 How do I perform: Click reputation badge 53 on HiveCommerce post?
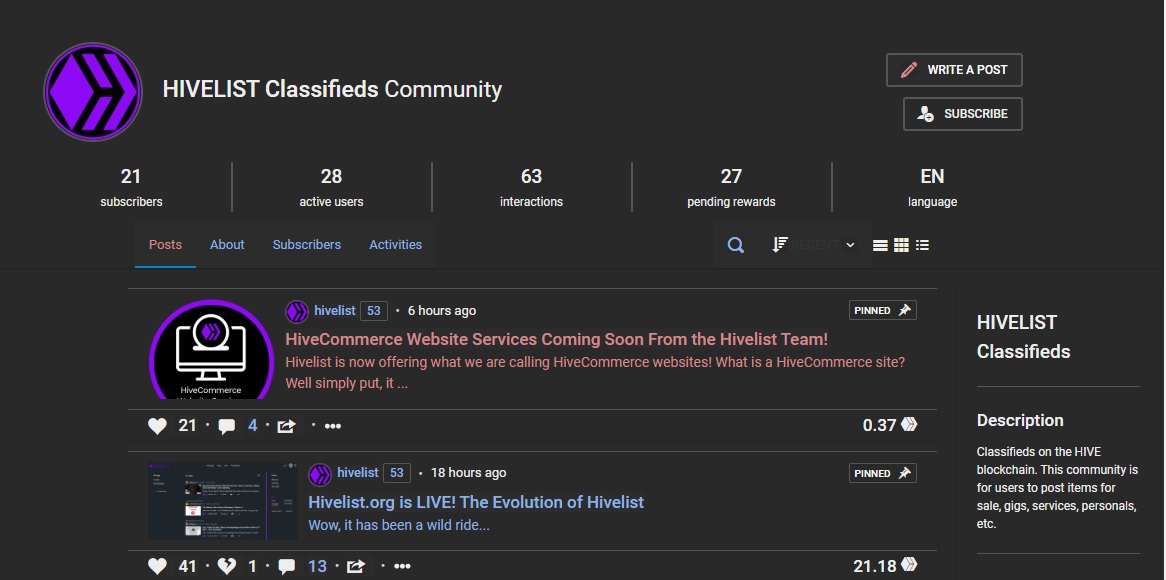[x=374, y=311]
